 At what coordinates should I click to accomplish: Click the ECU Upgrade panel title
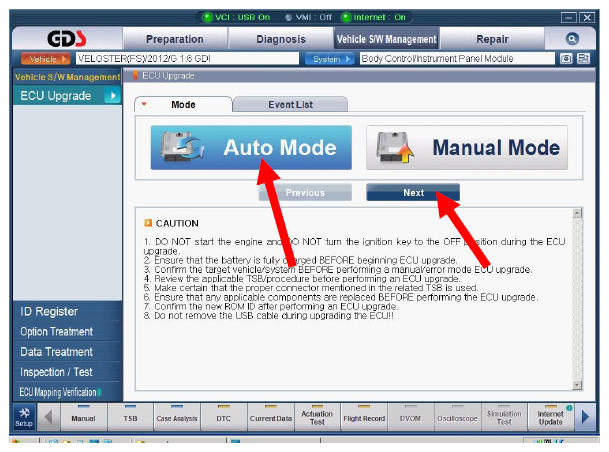point(168,76)
